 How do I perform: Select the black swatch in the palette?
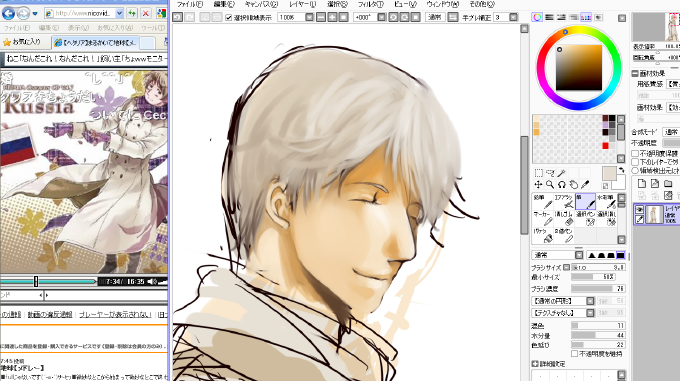click(x=612, y=118)
